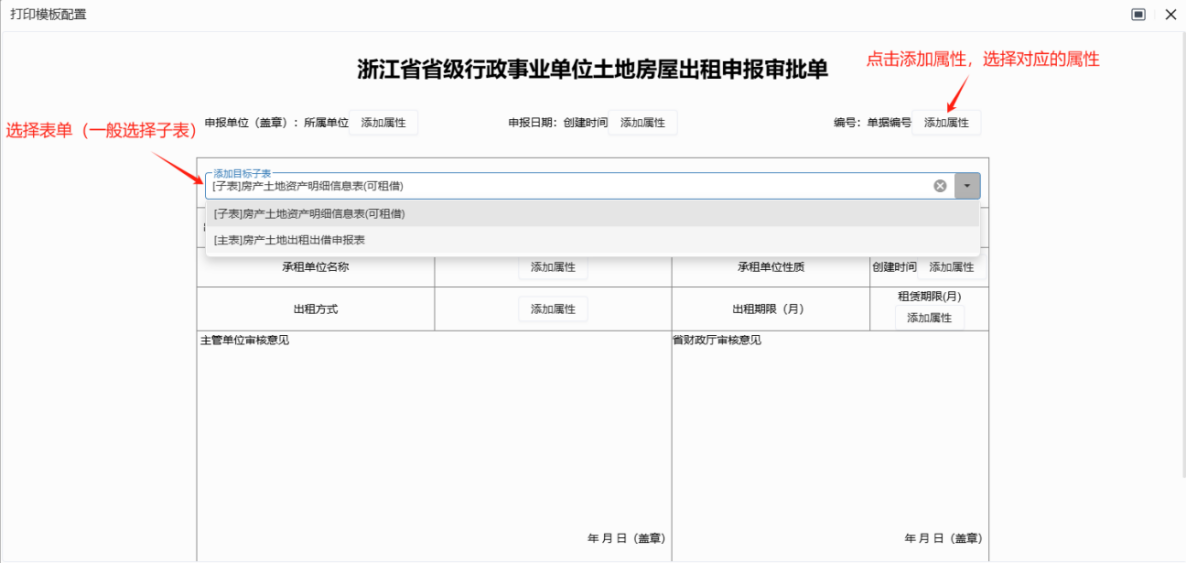Clear the selected target sub-table value
This screenshot has width=1186, height=563.
[x=940, y=186]
